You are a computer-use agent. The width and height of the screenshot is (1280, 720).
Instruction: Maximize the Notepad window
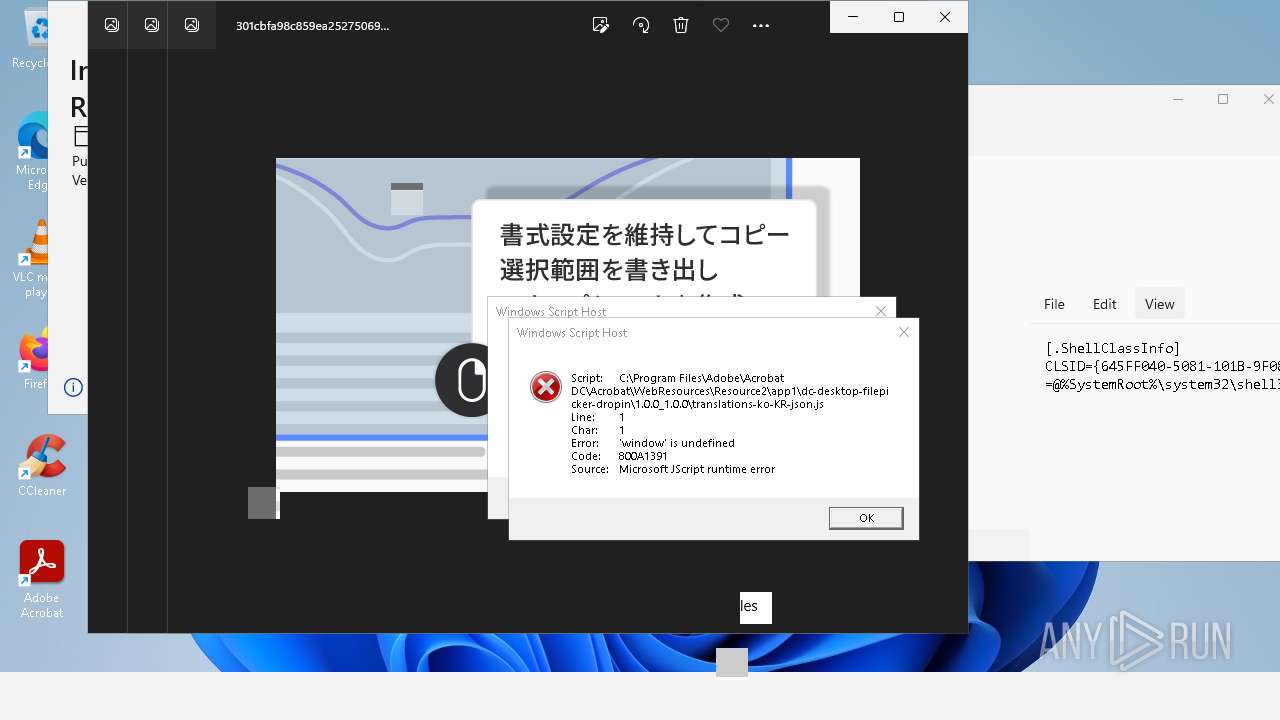(1223, 99)
